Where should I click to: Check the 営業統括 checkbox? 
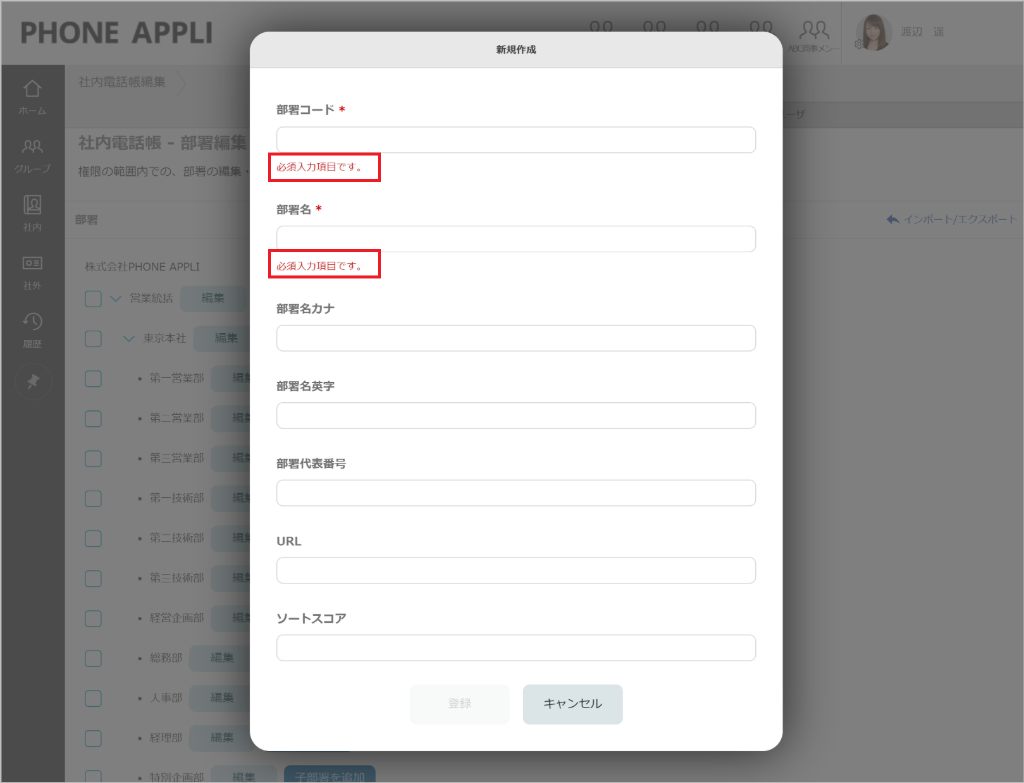tap(93, 298)
